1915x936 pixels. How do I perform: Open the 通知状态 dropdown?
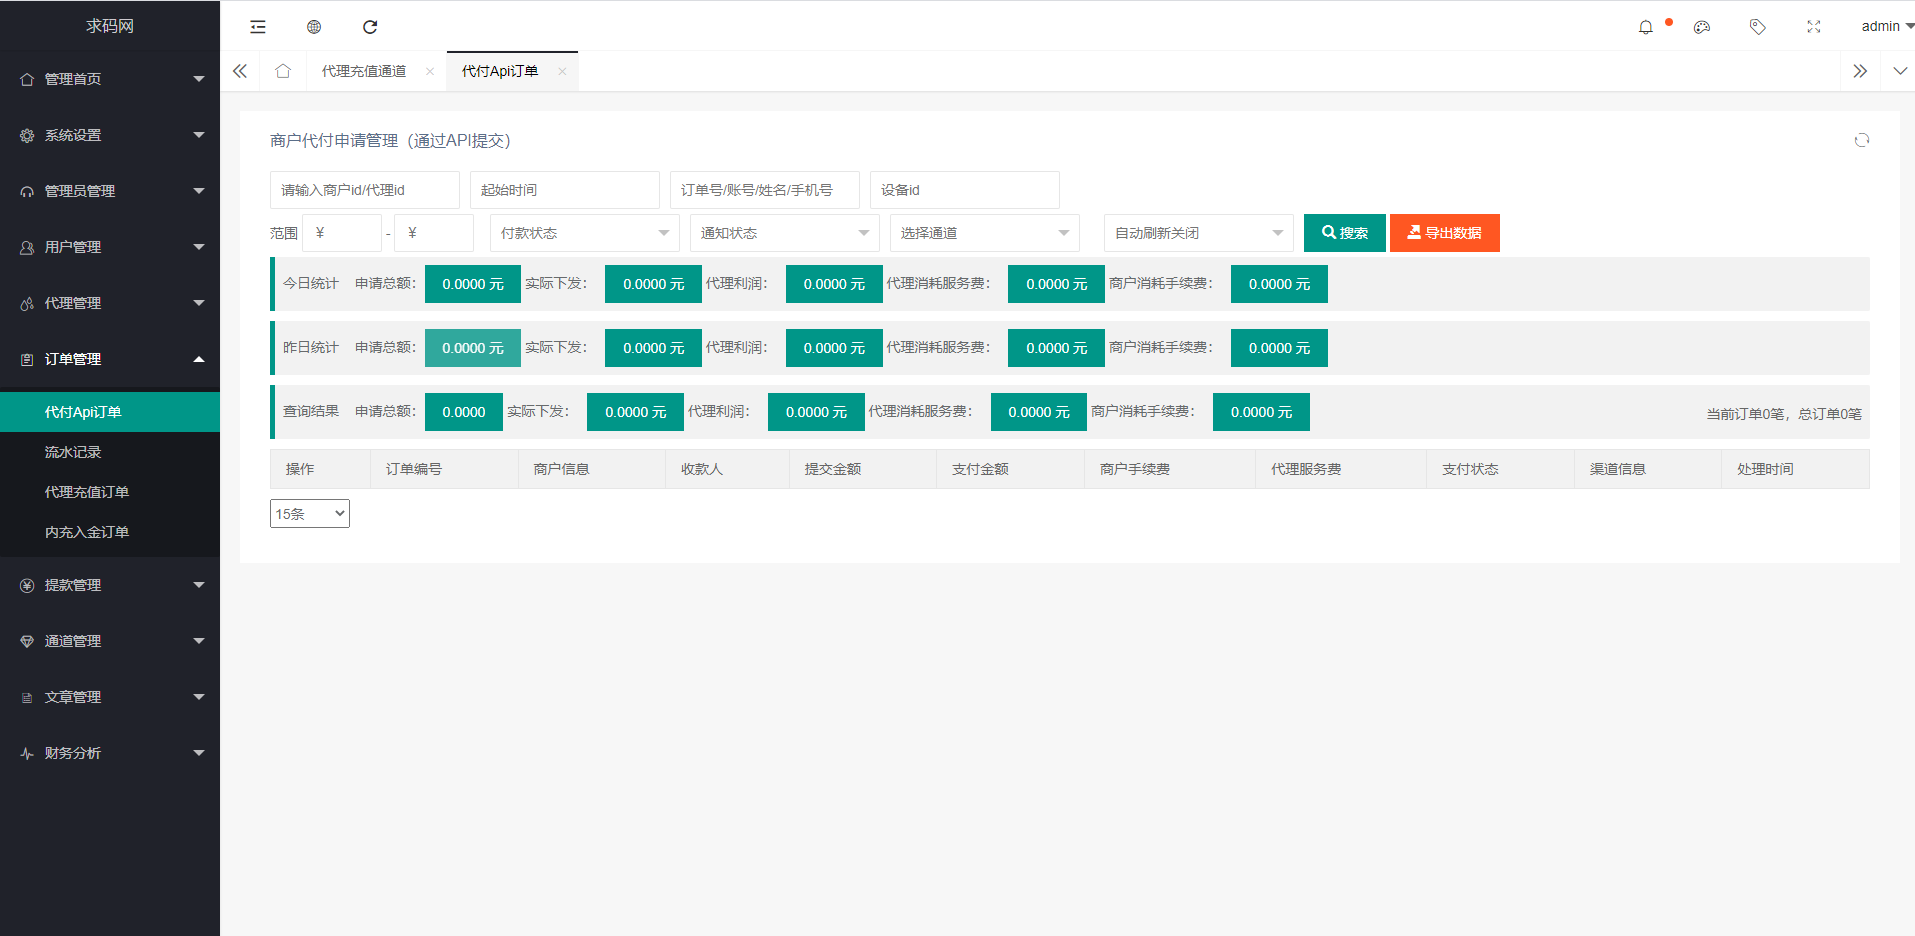click(784, 233)
